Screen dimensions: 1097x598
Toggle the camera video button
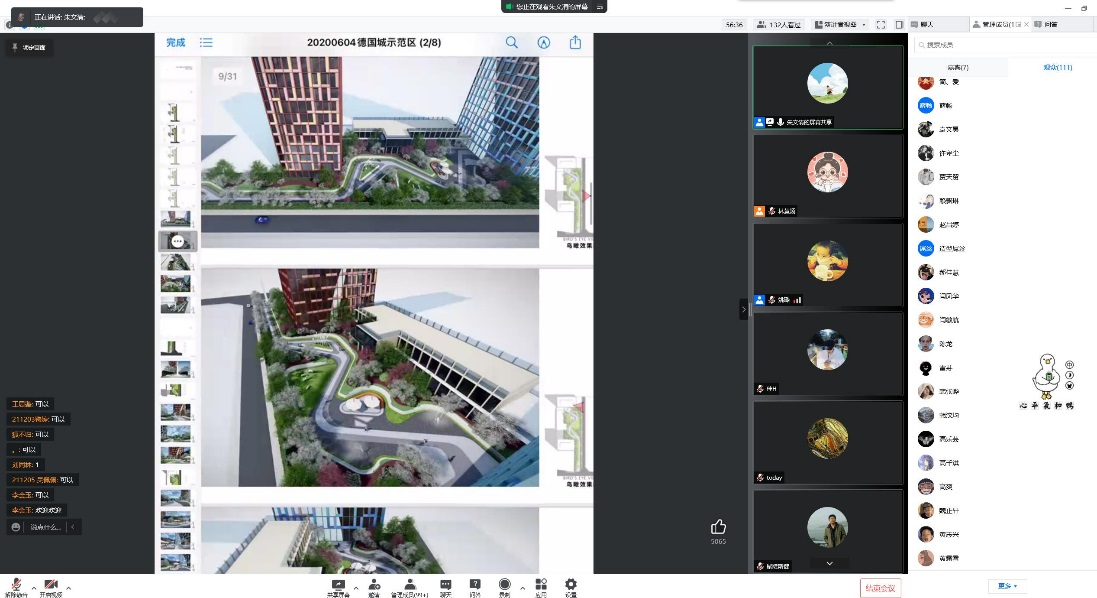[51, 585]
